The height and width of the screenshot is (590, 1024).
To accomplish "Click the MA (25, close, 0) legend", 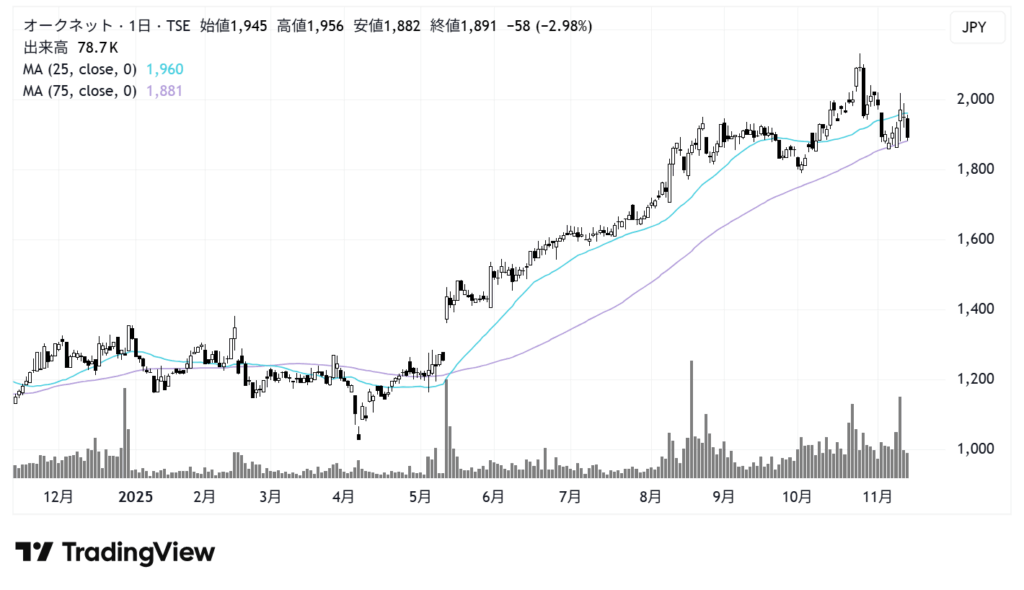I will point(80,69).
